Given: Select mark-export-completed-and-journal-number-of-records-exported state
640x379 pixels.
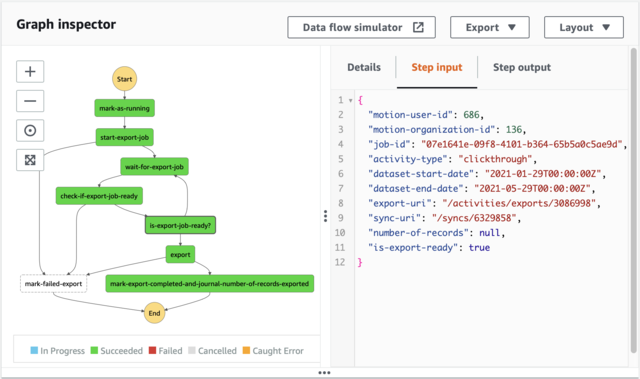Looking at the screenshot, I should point(210,284).
